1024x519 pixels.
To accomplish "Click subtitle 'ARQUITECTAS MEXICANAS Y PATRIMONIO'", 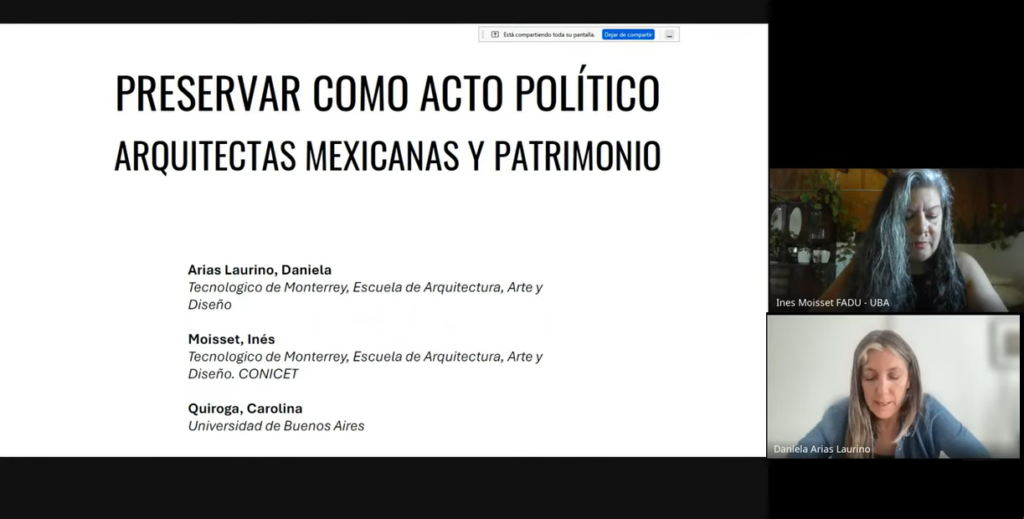I will click(387, 156).
